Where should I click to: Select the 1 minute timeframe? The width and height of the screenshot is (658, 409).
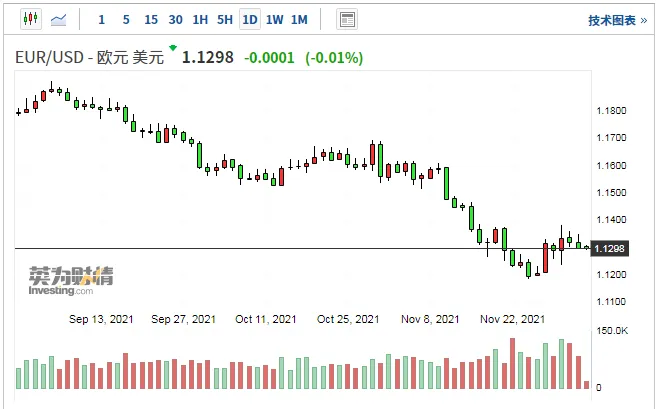tap(101, 19)
